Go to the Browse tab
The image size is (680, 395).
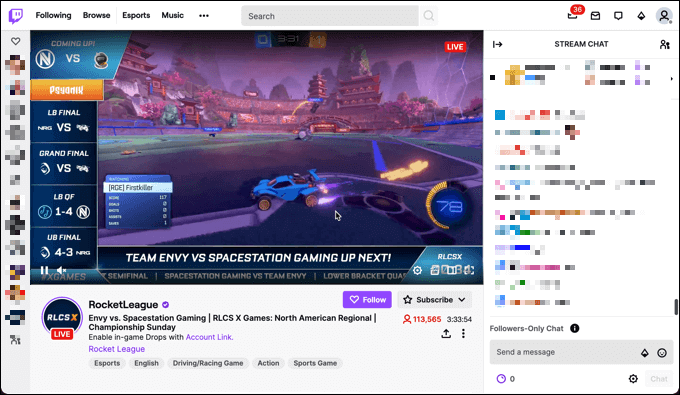pyautogui.click(x=96, y=15)
